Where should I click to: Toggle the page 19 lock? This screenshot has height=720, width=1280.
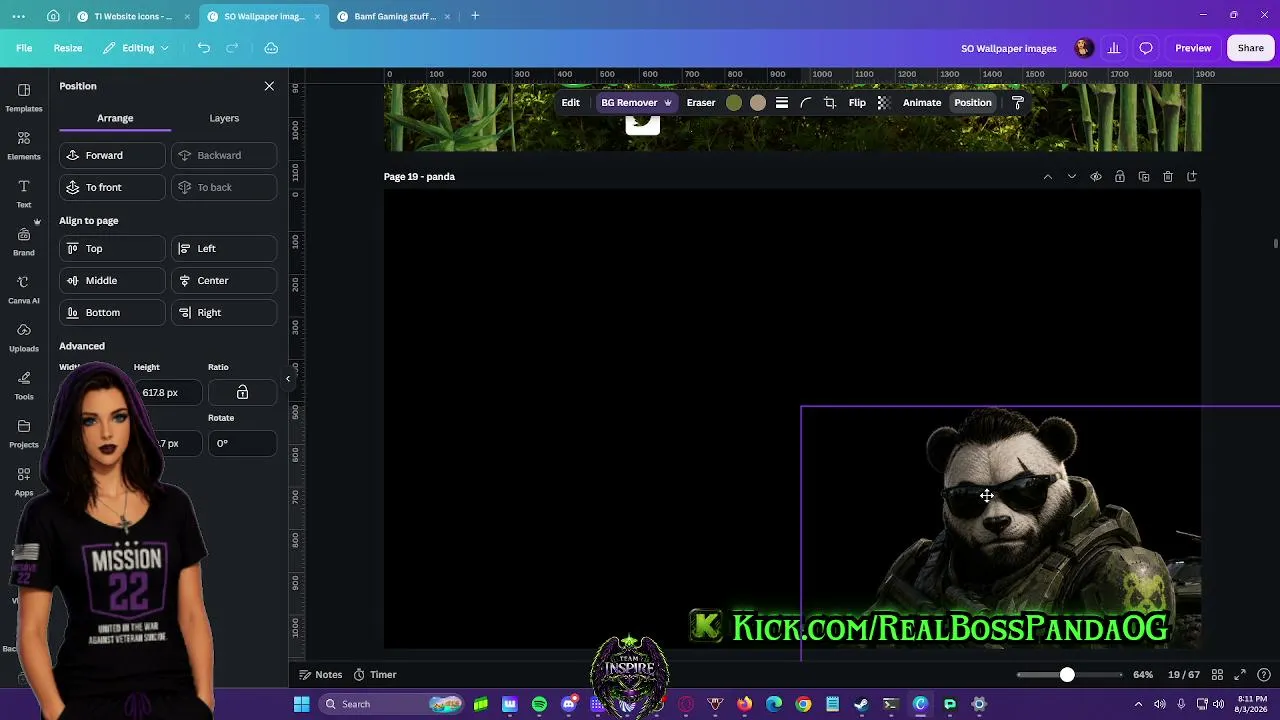[x=1120, y=177]
